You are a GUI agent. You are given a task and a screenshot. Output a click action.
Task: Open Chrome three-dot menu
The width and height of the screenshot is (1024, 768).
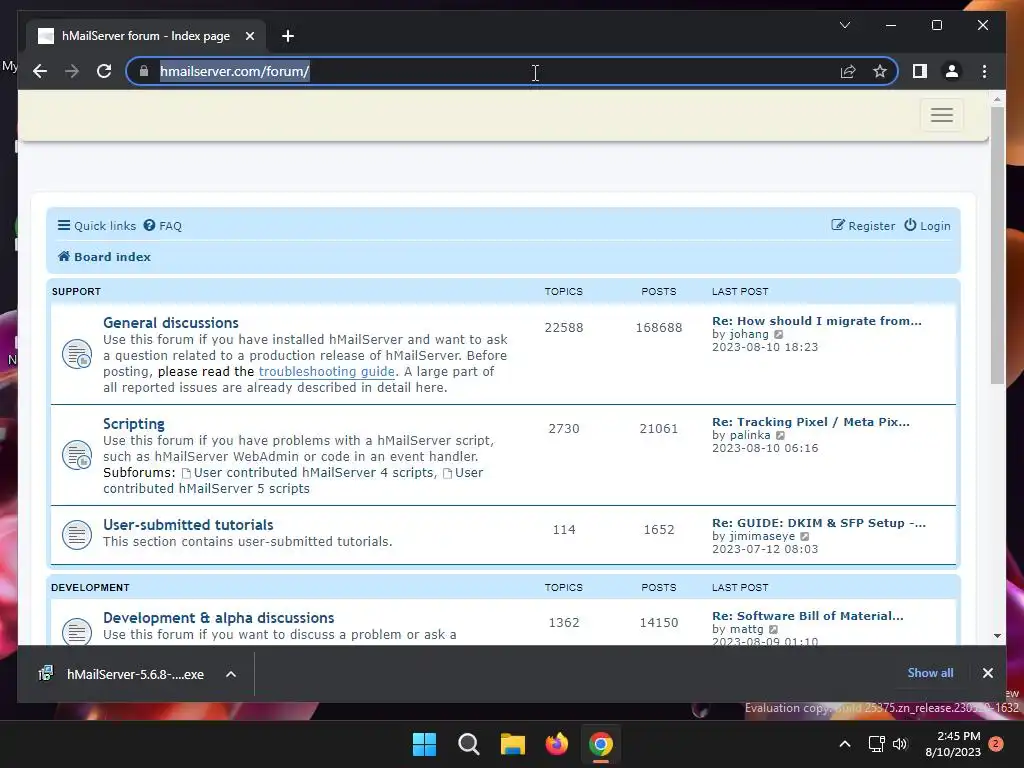click(x=984, y=71)
